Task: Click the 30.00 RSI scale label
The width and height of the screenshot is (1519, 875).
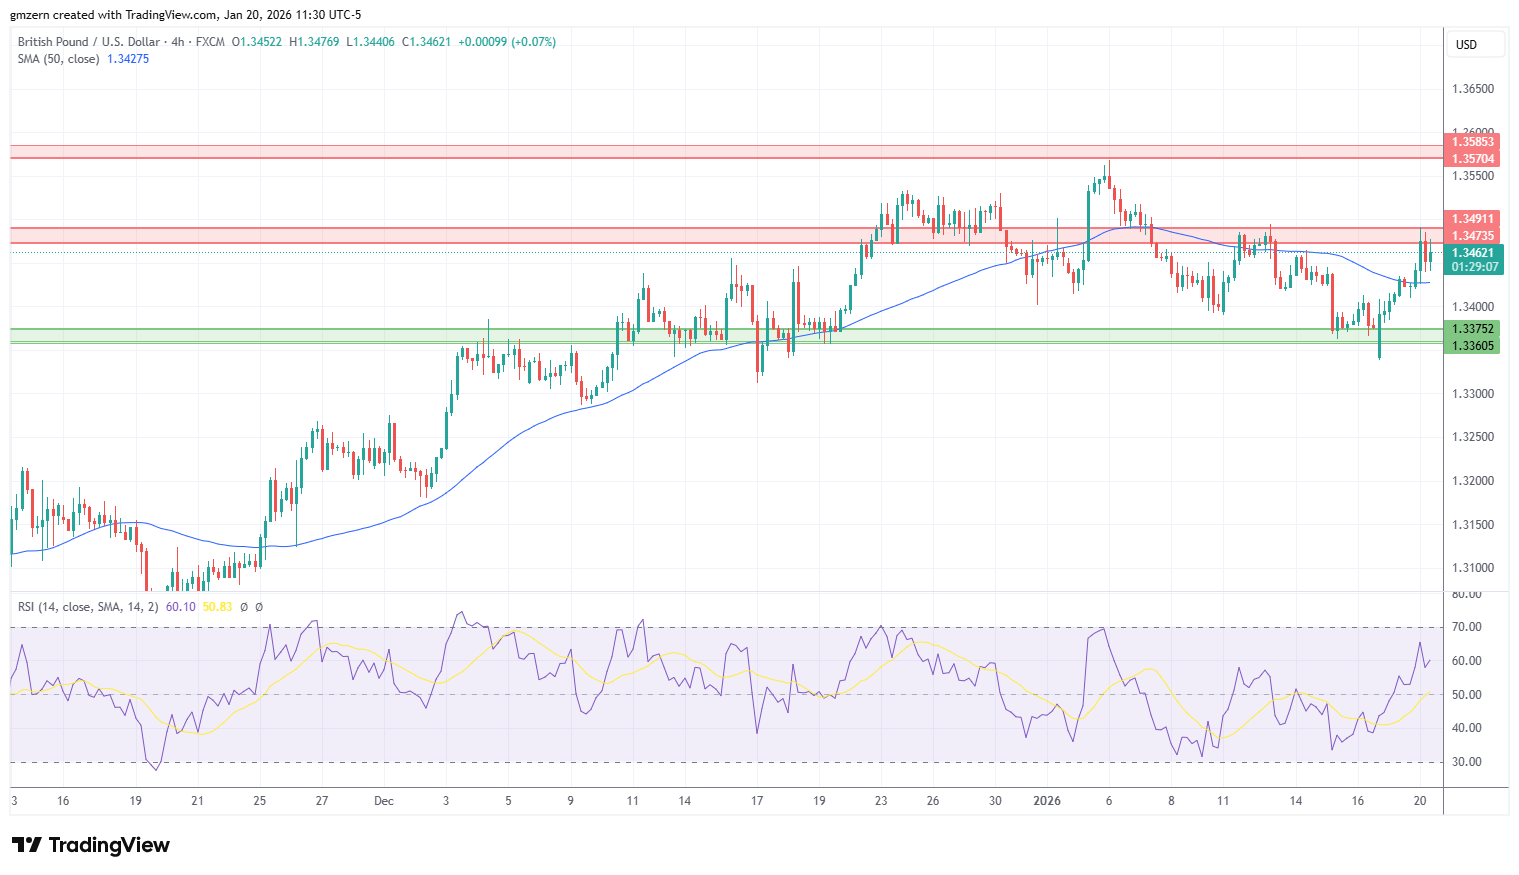Action: click(1466, 762)
